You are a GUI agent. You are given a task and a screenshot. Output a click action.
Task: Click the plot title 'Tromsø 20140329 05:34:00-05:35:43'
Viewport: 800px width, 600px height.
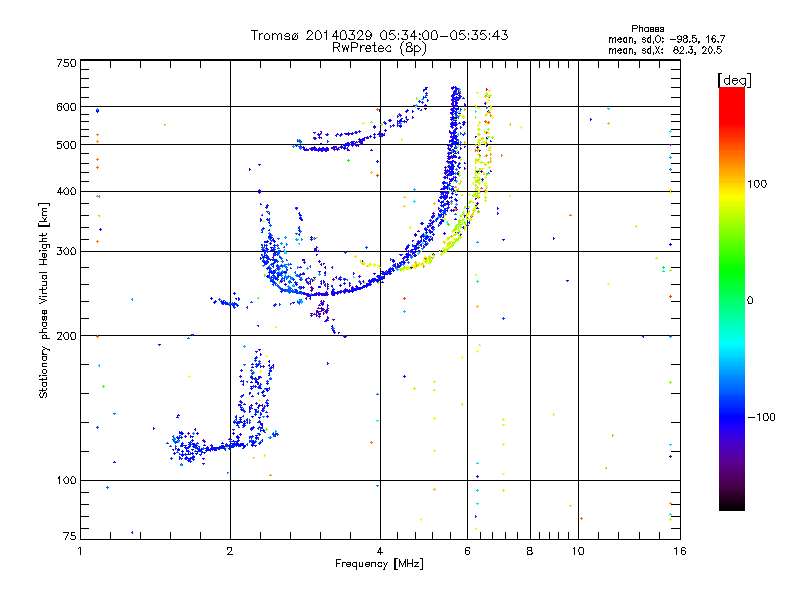click(379, 35)
